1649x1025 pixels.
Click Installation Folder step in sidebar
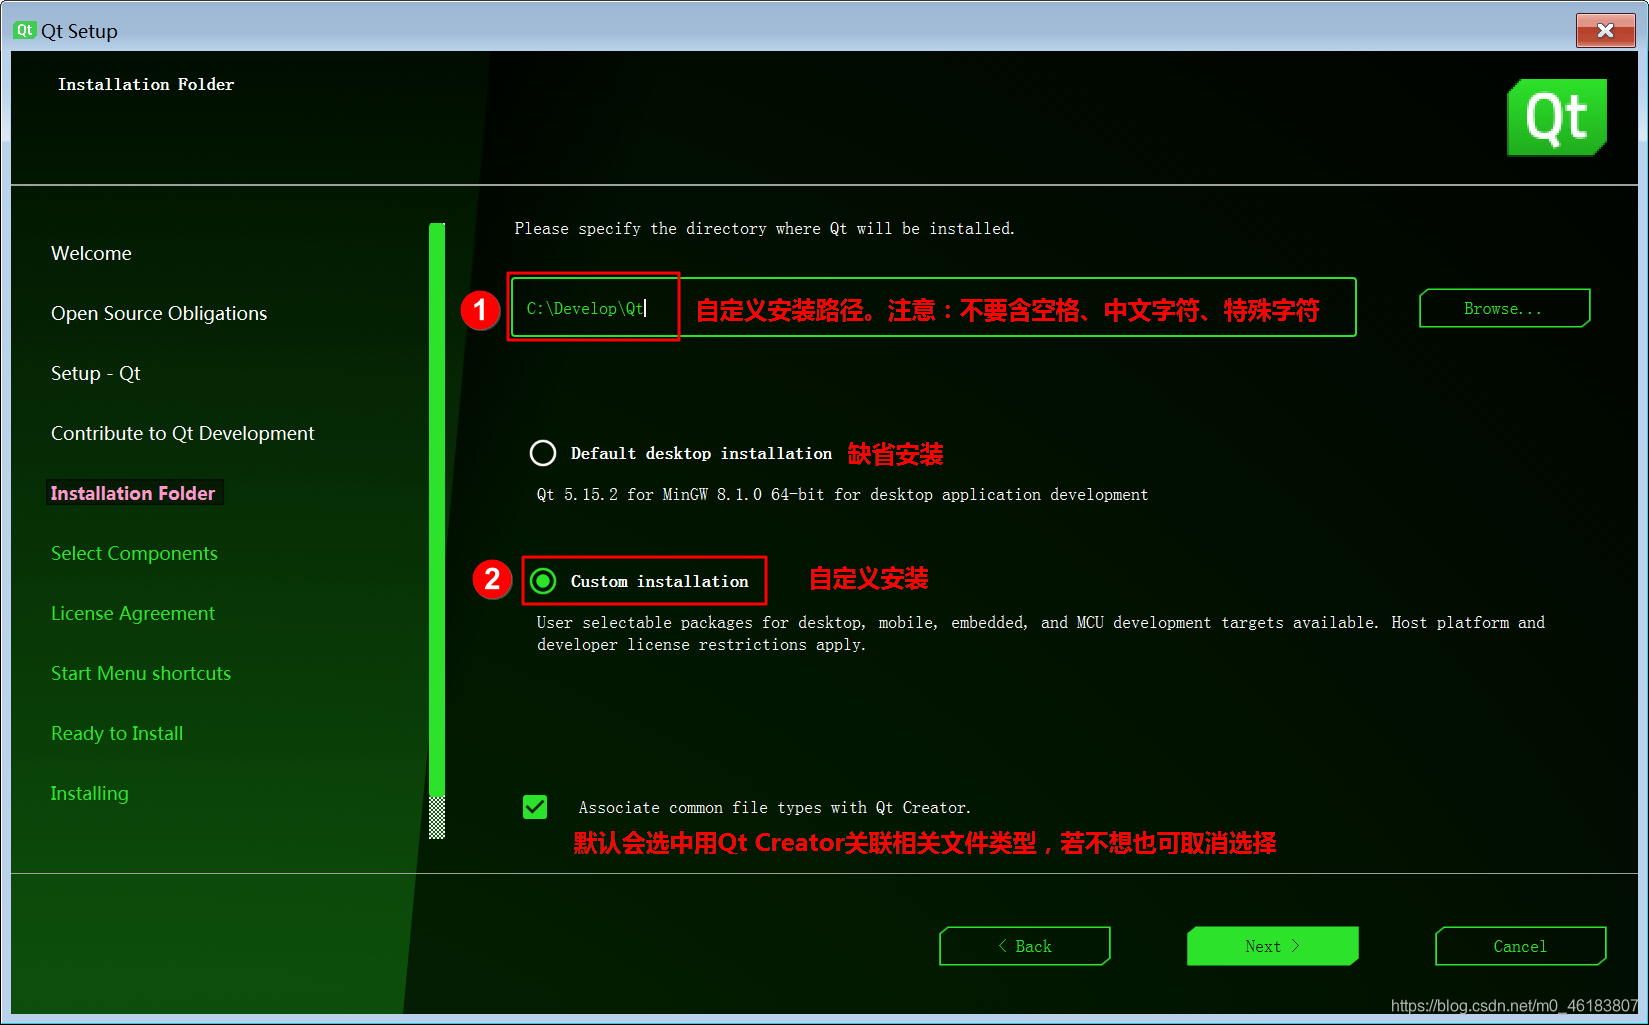[133, 493]
